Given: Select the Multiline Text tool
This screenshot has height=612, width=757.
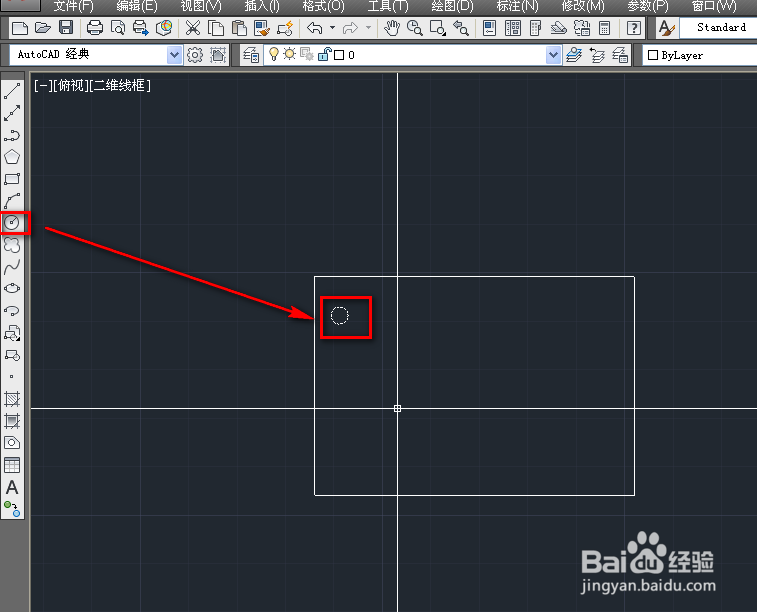Looking at the screenshot, I should click(12, 487).
